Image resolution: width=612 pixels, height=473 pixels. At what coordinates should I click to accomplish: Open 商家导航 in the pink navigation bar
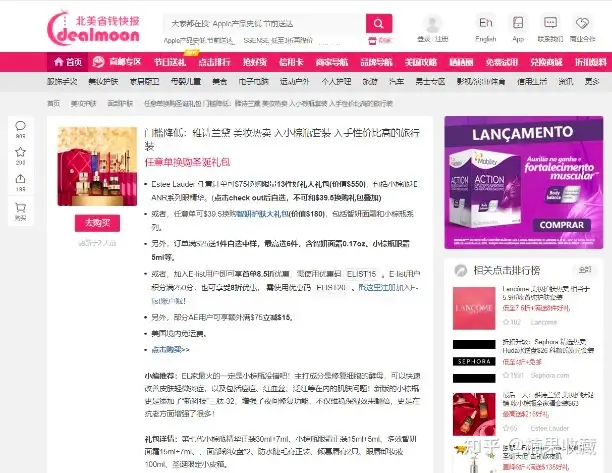332,62
